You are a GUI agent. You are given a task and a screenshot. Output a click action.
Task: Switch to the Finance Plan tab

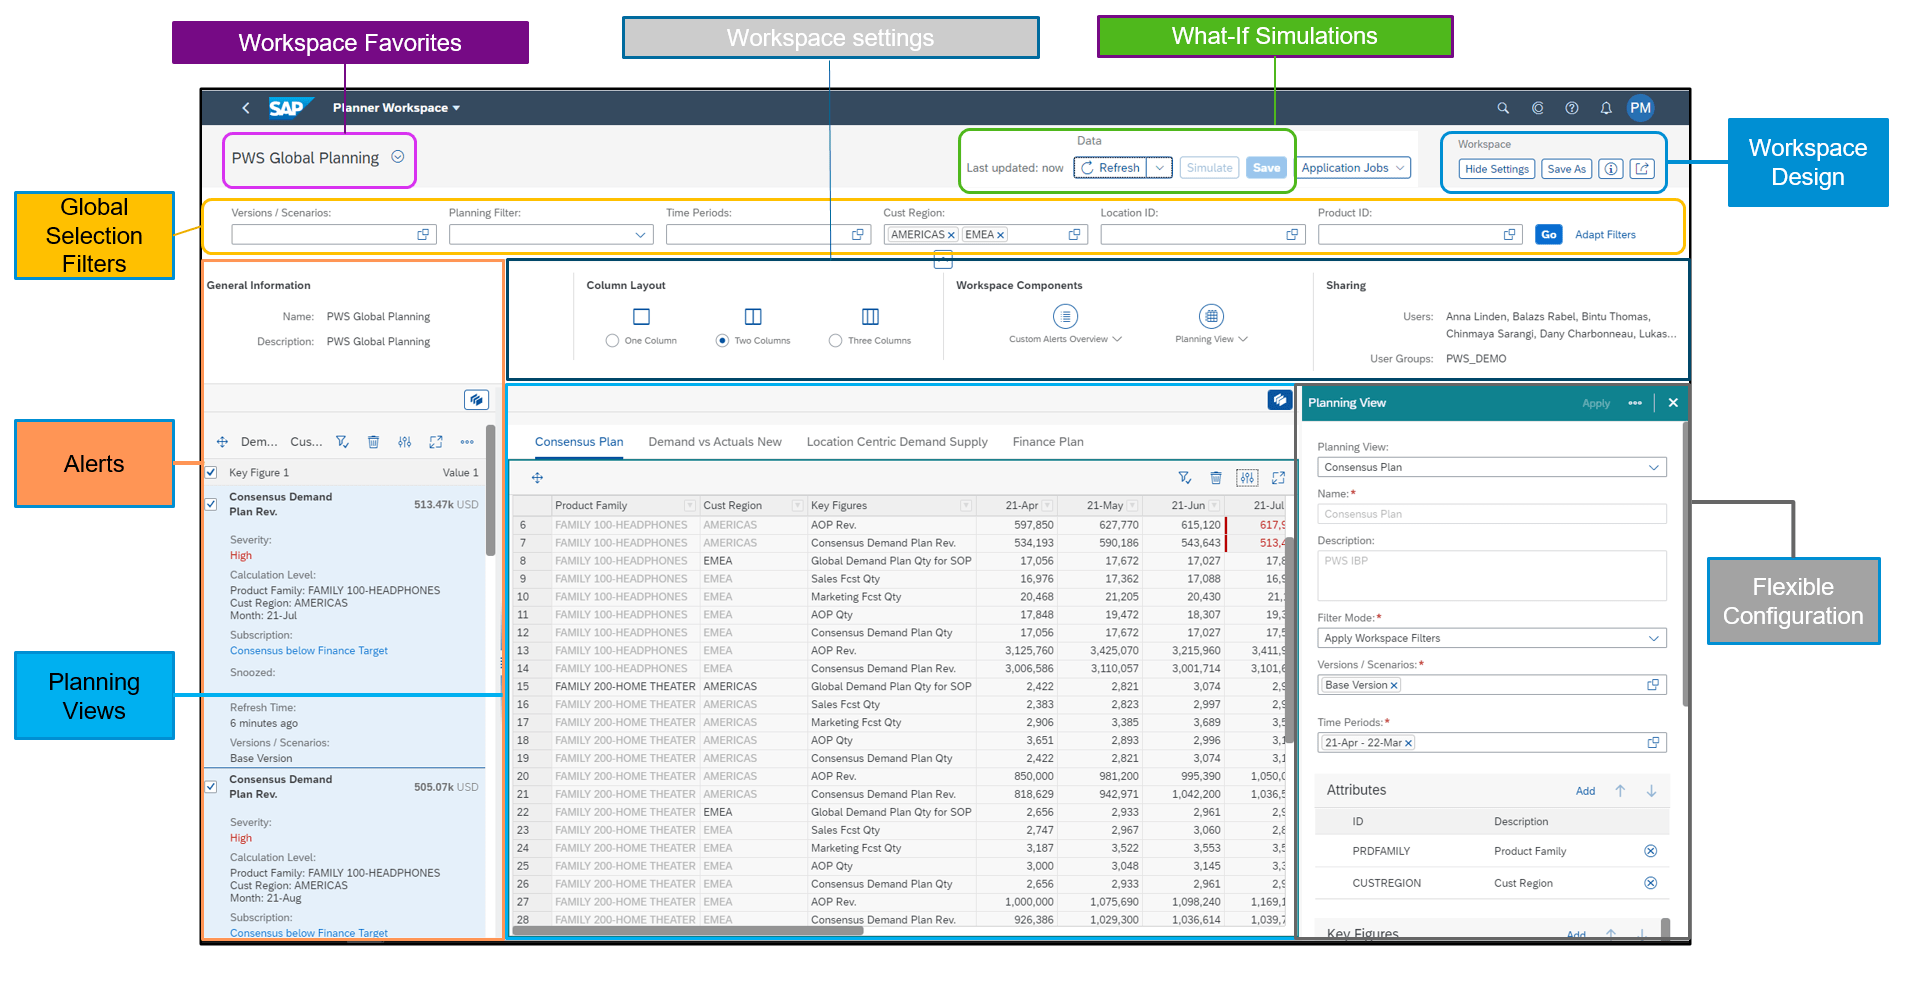pyautogui.click(x=1047, y=441)
